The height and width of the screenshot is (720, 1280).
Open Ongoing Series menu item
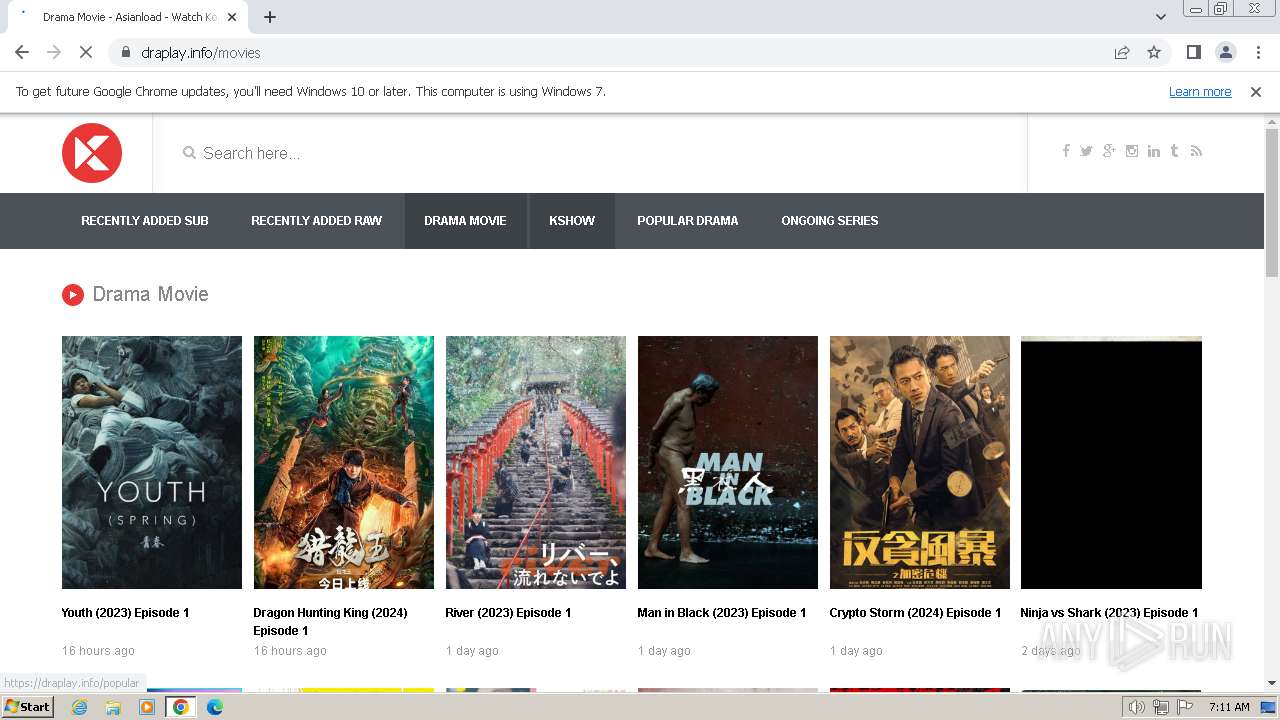(830, 221)
